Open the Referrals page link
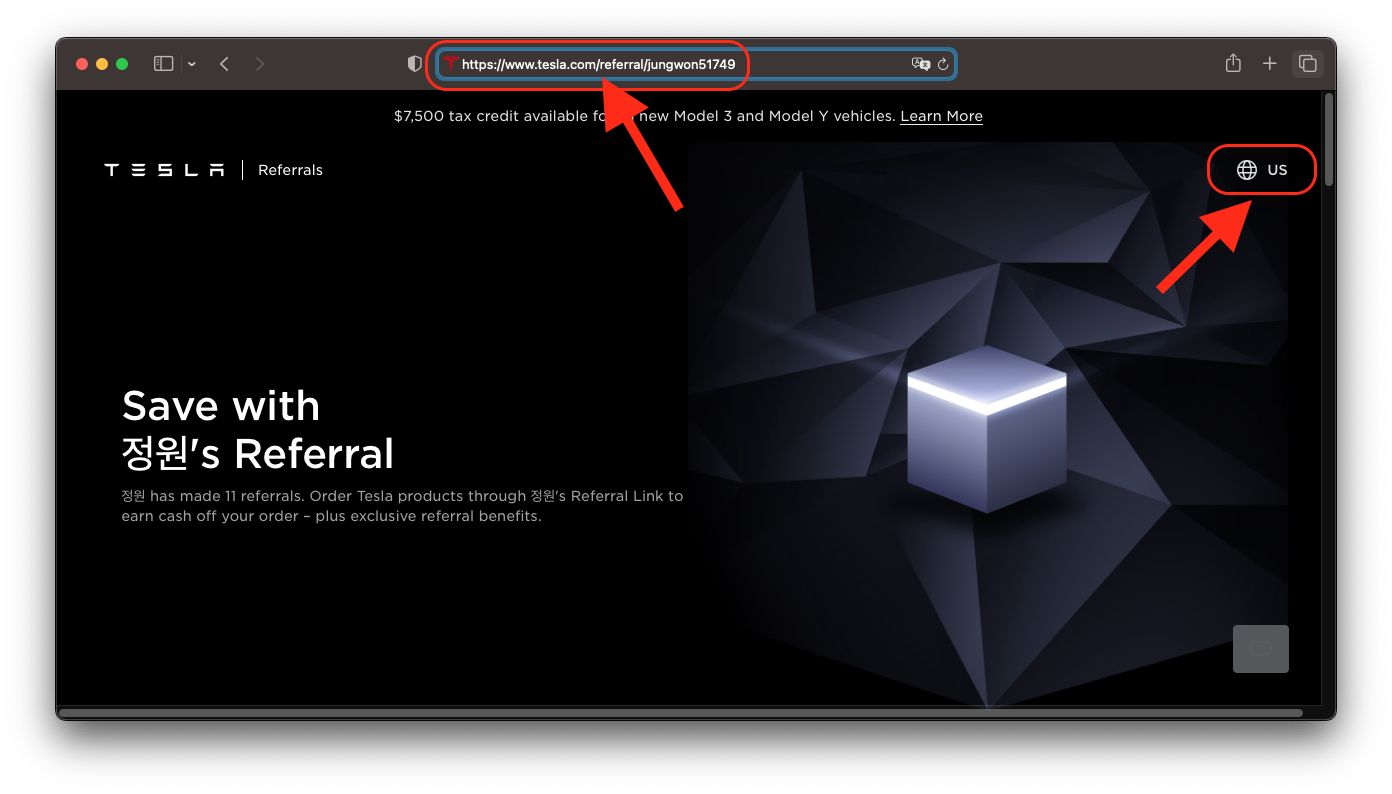Screen dimensions: 1392x794 coord(290,170)
